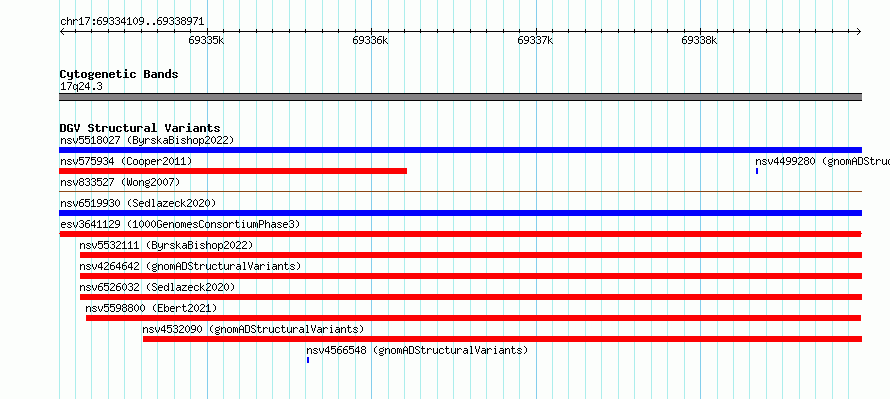Click the red nsv575934 variant bar
This screenshot has height=399, width=890.
click(x=233, y=171)
